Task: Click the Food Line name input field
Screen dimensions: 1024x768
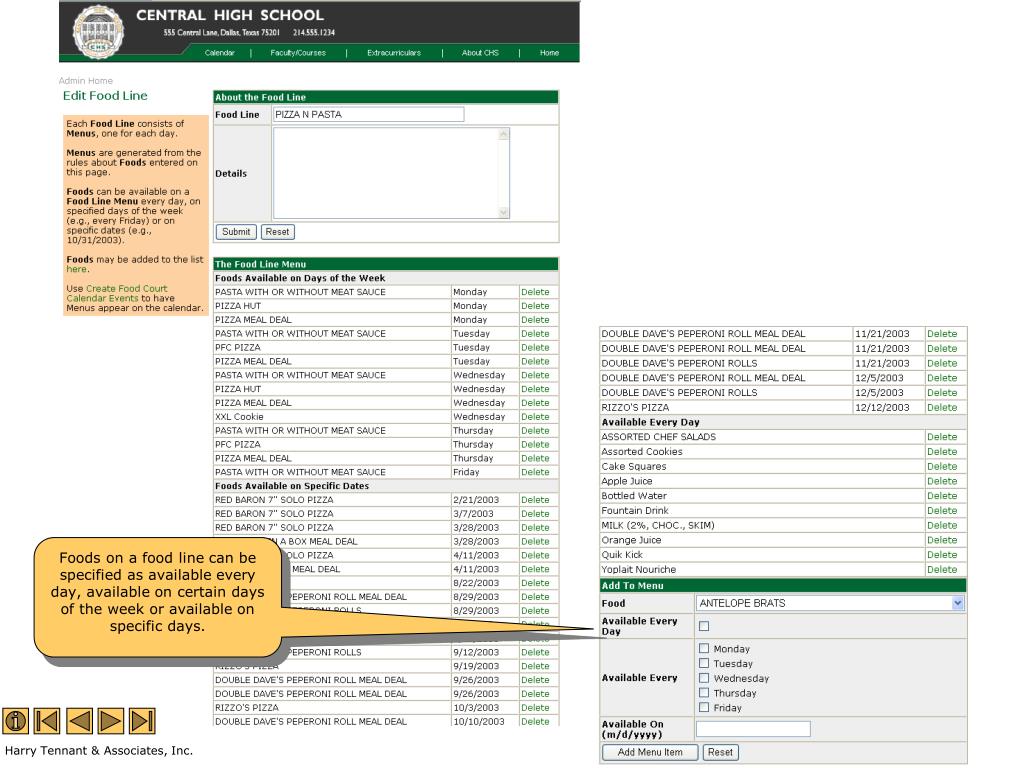Action: 368,114
